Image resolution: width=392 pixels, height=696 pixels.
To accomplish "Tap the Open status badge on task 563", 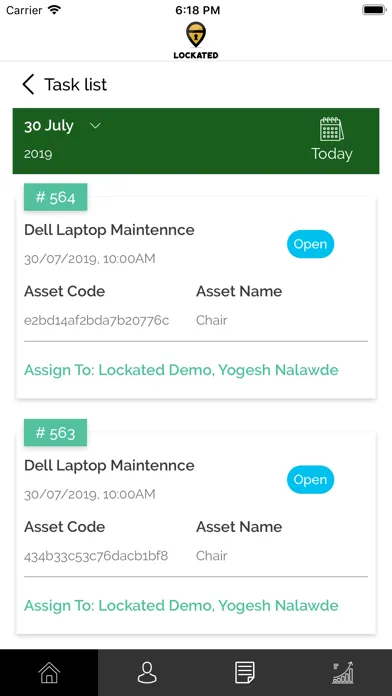I will pos(310,479).
